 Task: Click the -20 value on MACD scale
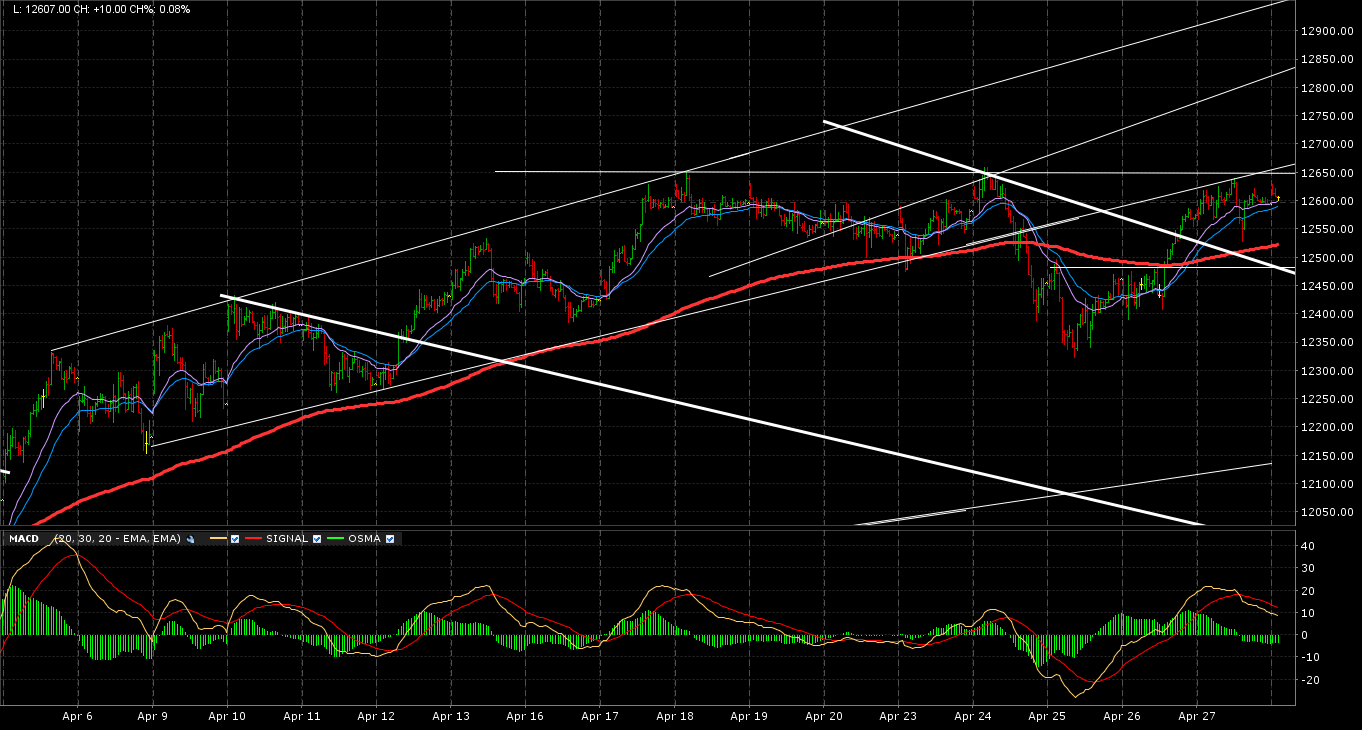(x=1311, y=680)
